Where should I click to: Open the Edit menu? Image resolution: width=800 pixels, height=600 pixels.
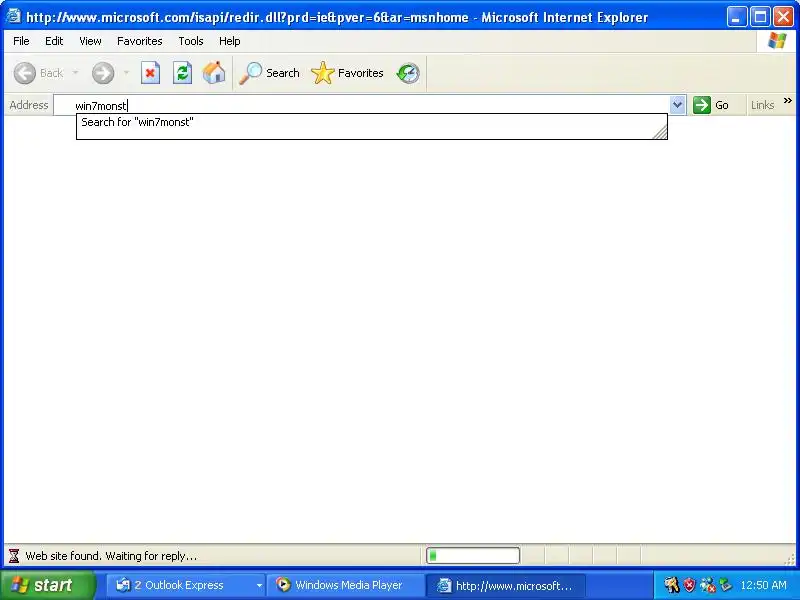click(54, 41)
